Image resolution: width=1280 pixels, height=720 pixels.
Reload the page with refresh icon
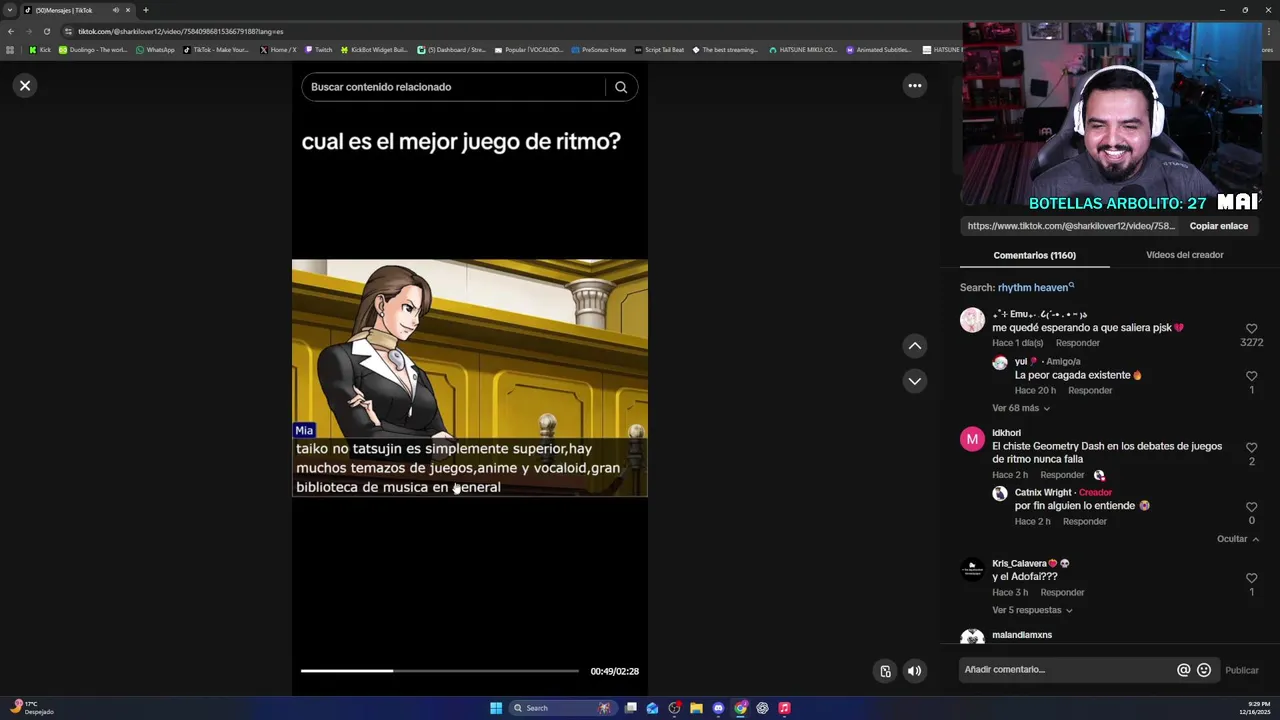click(46, 31)
